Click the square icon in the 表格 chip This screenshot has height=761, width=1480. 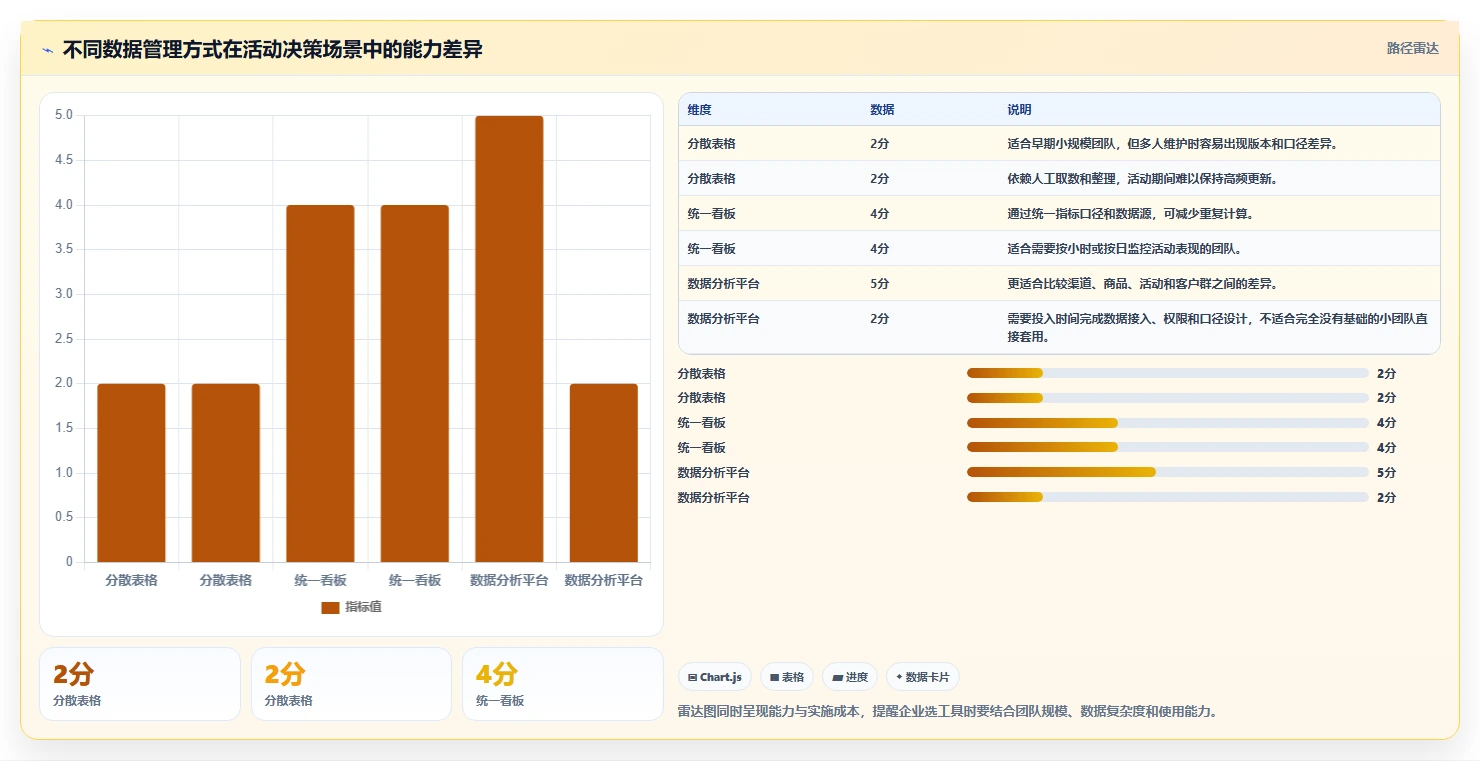tap(775, 677)
